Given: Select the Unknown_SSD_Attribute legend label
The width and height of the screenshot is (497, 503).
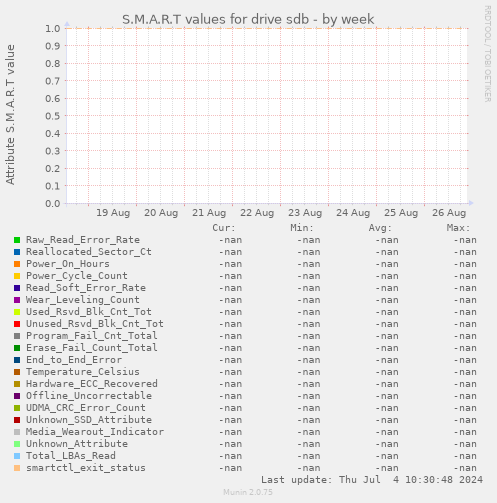Looking at the screenshot, I should (x=89, y=420).
